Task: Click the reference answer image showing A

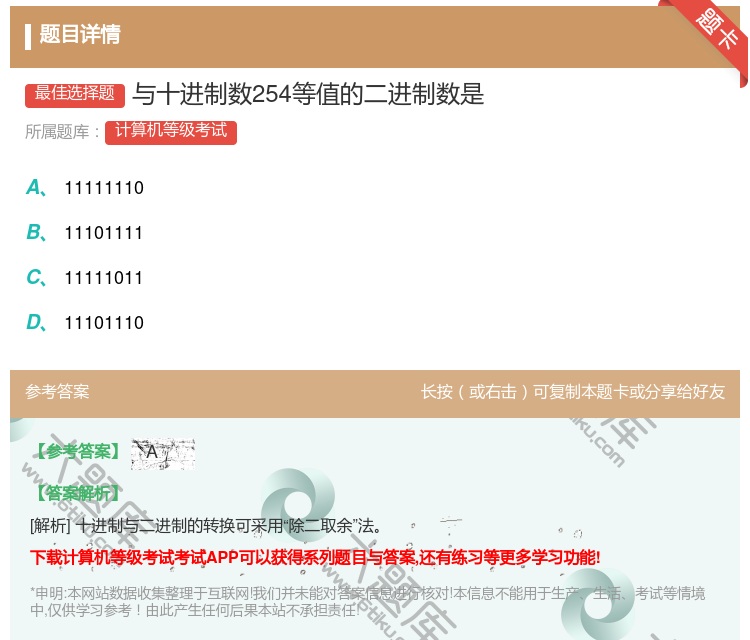Action: [163, 453]
